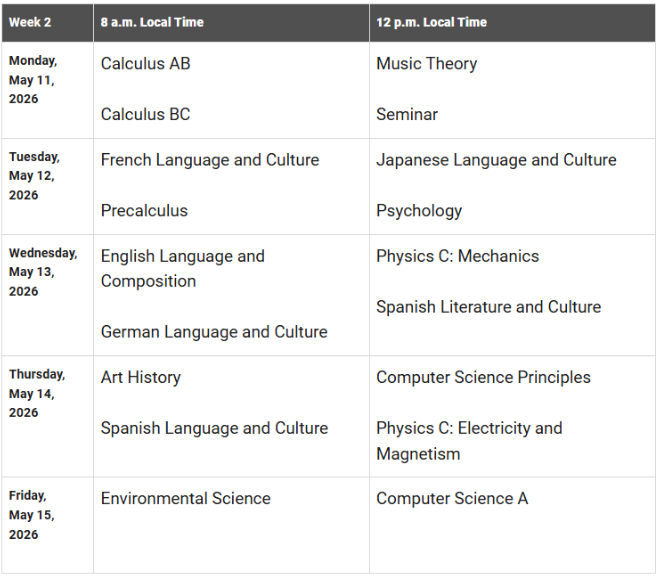
Task: Select the Precalculus exam entry
Action: click(x=144, y=211)
